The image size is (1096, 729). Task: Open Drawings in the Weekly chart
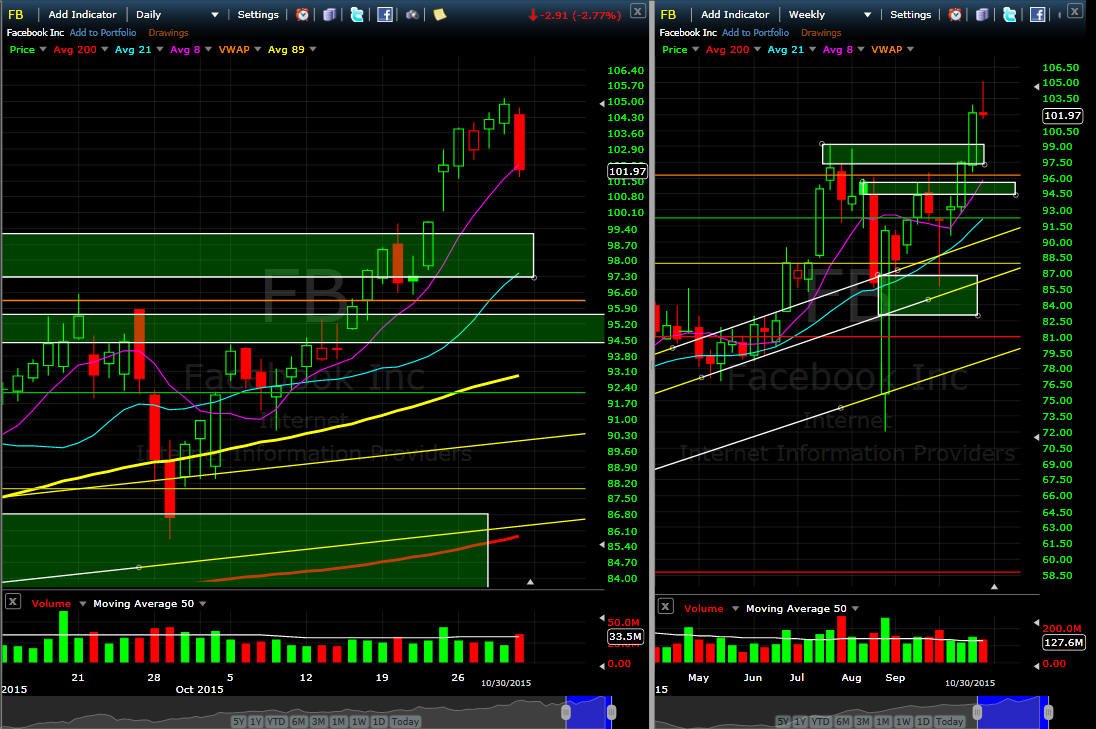[821, 32]
